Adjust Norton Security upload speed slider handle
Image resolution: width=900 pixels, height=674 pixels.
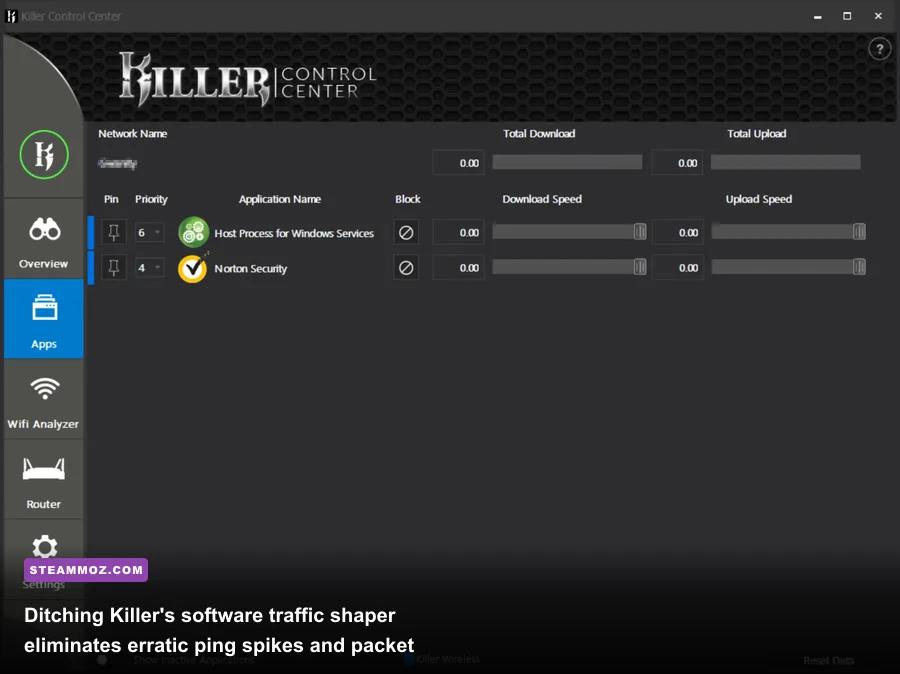coord(859,267)
